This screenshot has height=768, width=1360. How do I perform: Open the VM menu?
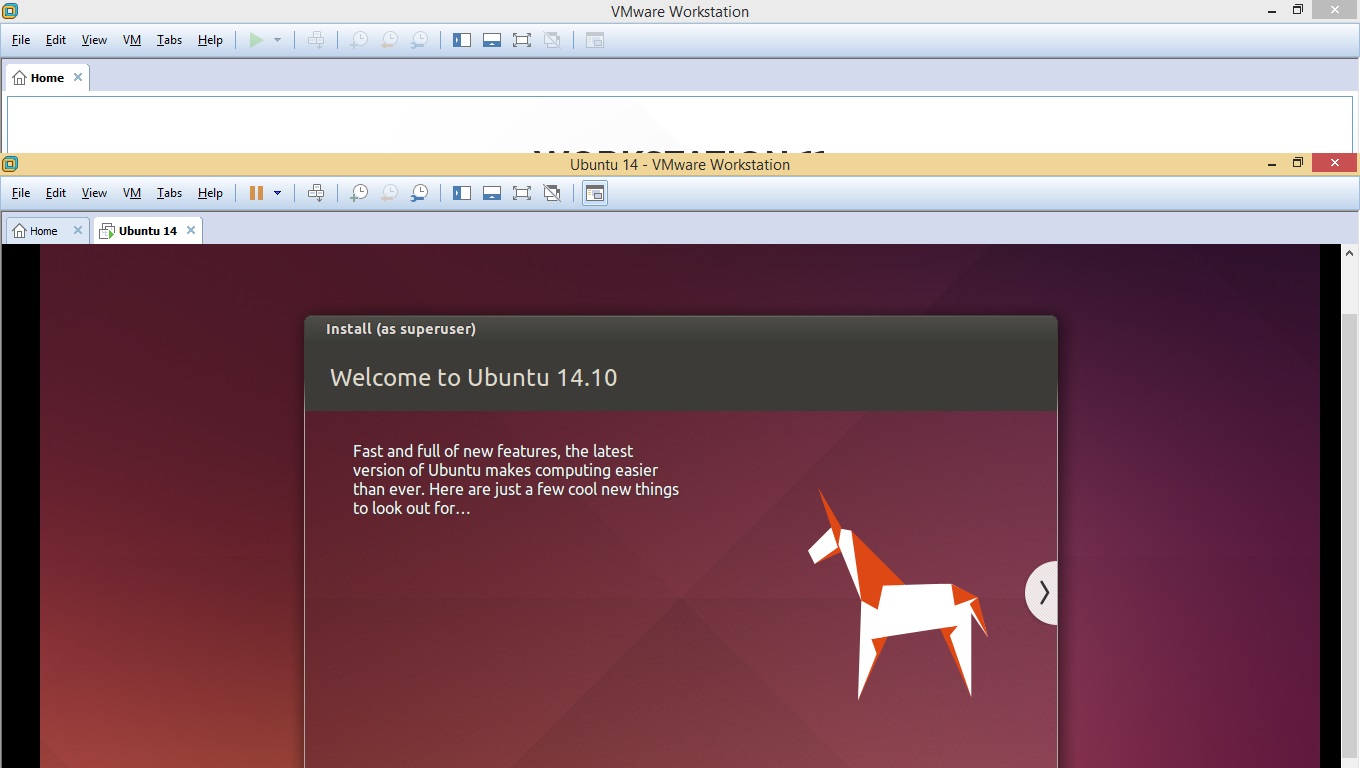[131, 192]
